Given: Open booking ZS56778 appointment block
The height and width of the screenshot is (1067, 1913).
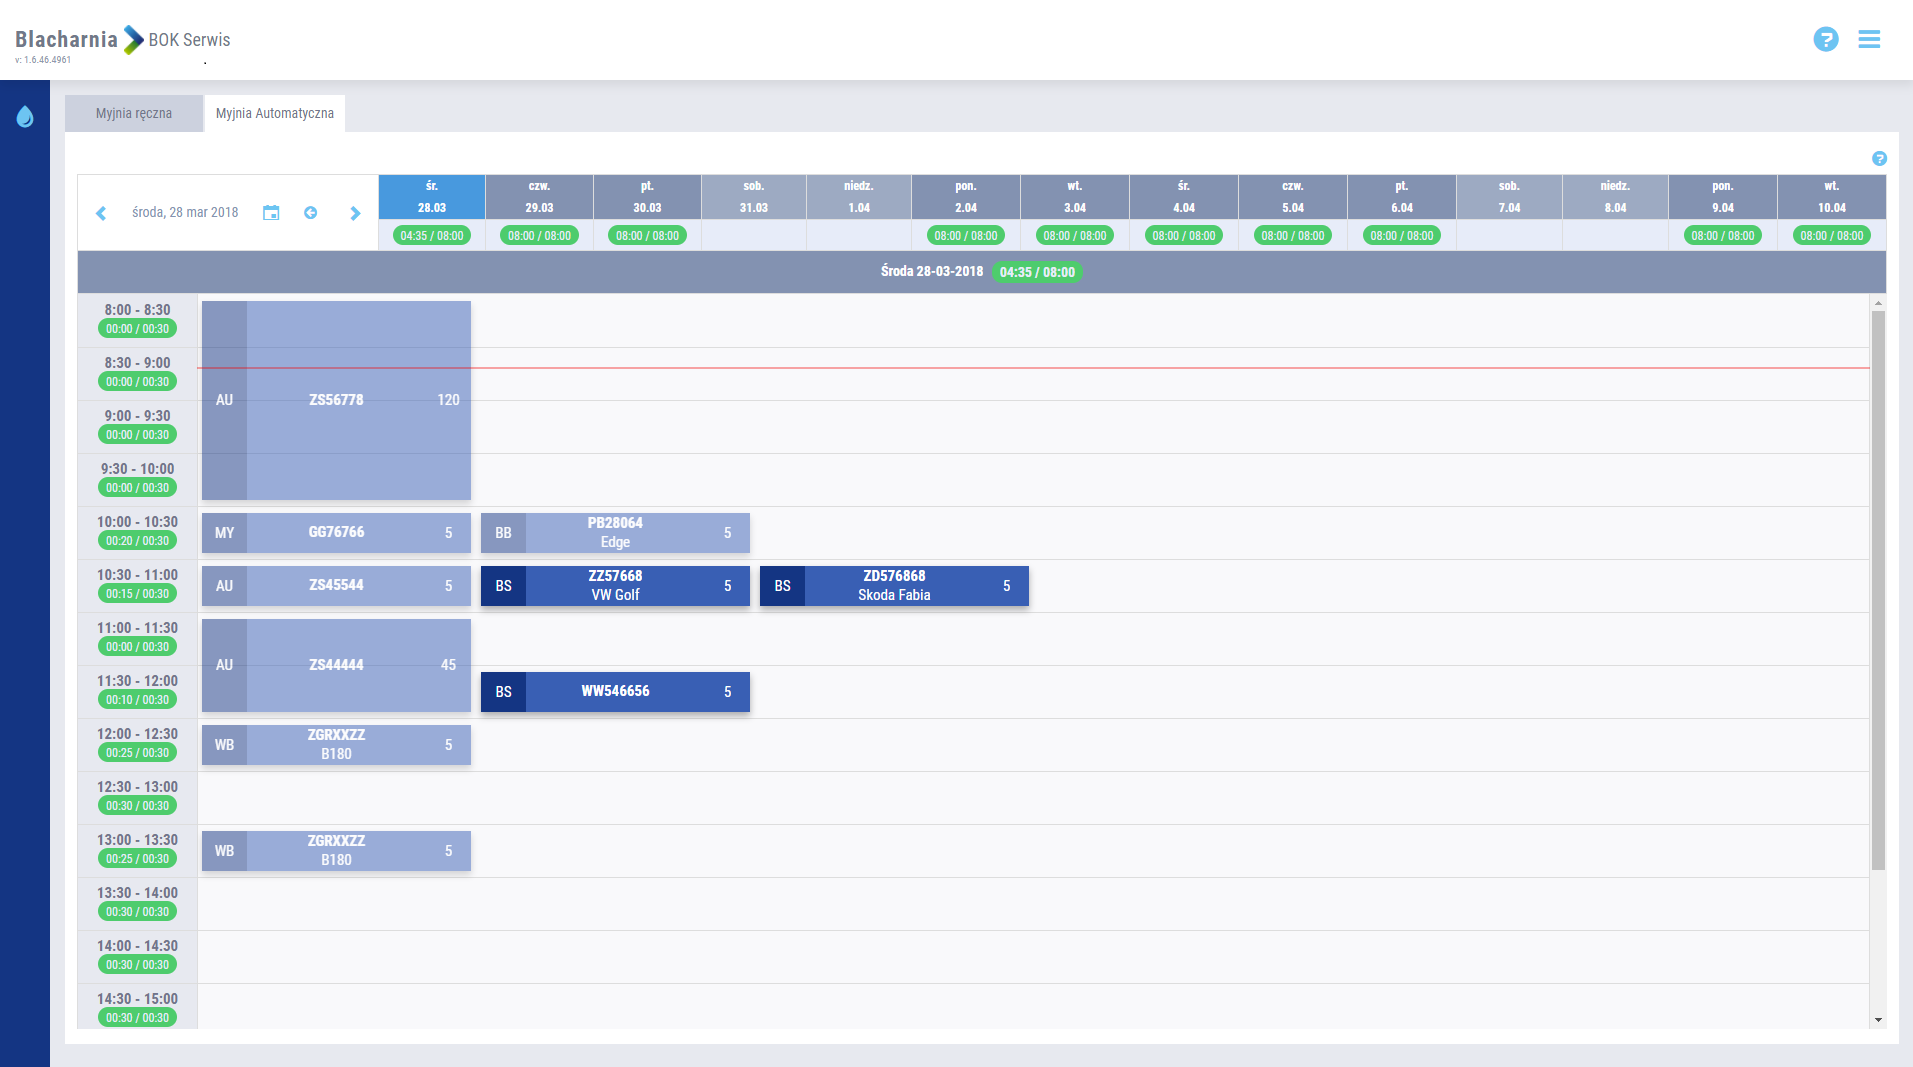Looking at the screenshot, I should click(x=336, y=400).
